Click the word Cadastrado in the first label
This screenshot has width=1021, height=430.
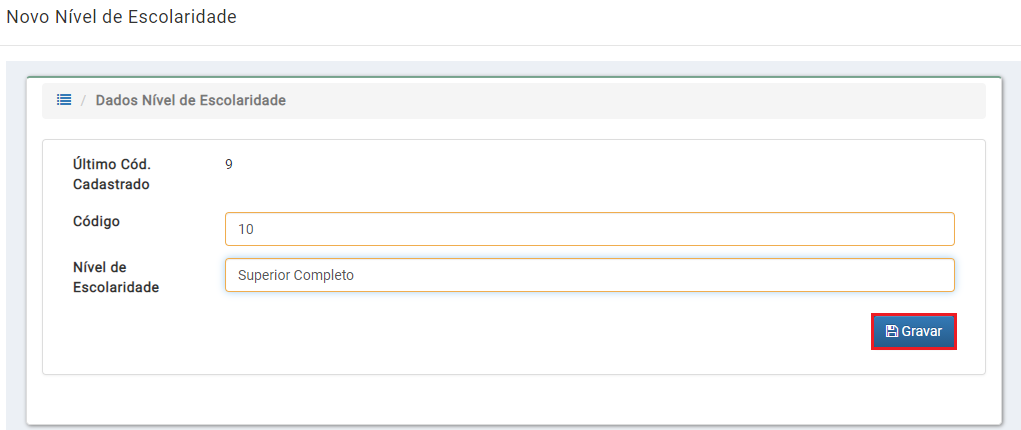[x=111, y=184]
